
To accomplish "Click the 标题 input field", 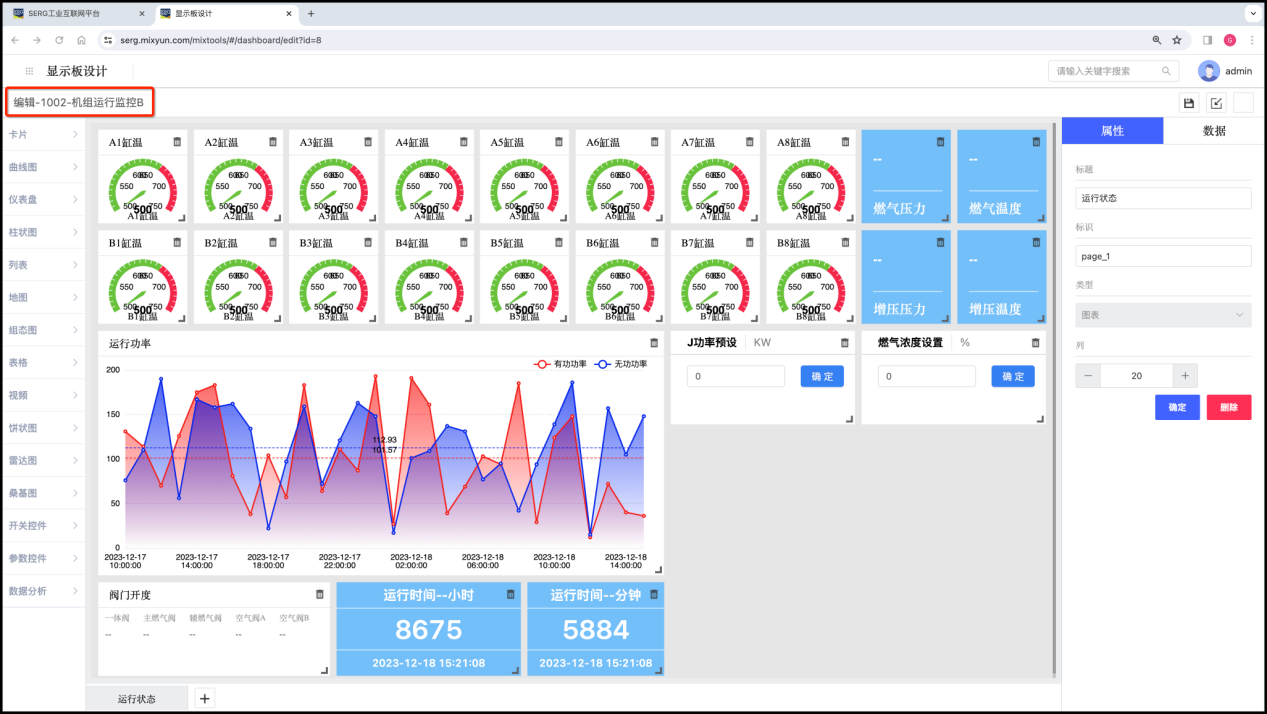I will (x=1163, y=198).
